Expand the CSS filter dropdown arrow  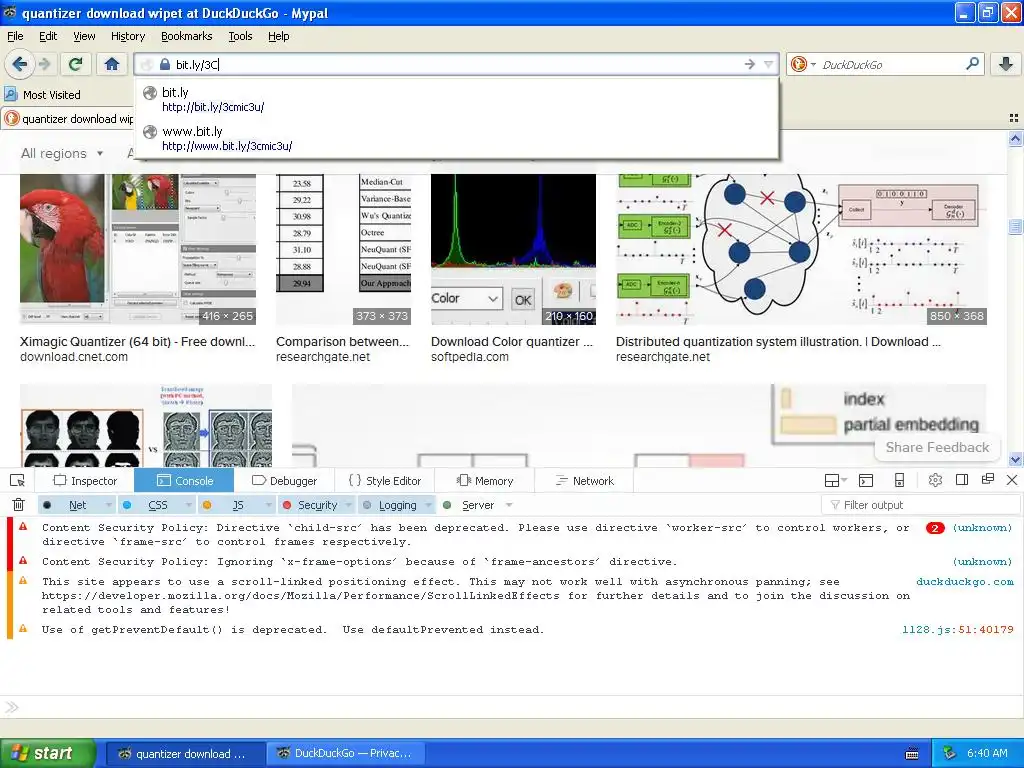click(x=189, y=505)
